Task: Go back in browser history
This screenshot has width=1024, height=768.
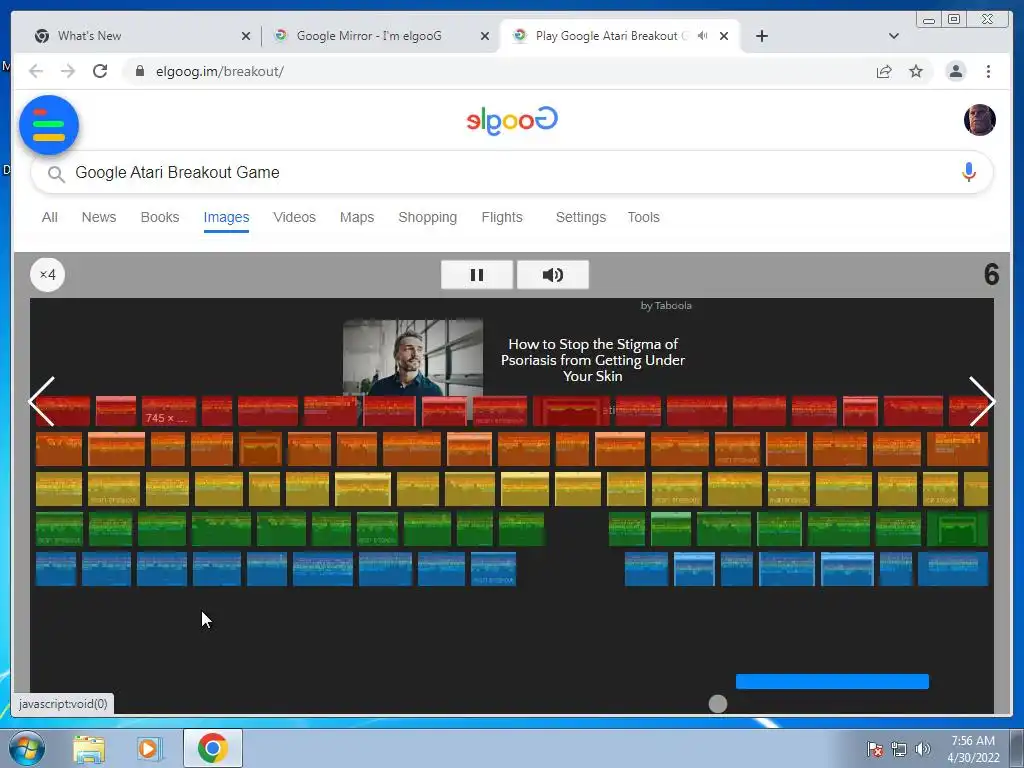Action: [x=36, y=71]
